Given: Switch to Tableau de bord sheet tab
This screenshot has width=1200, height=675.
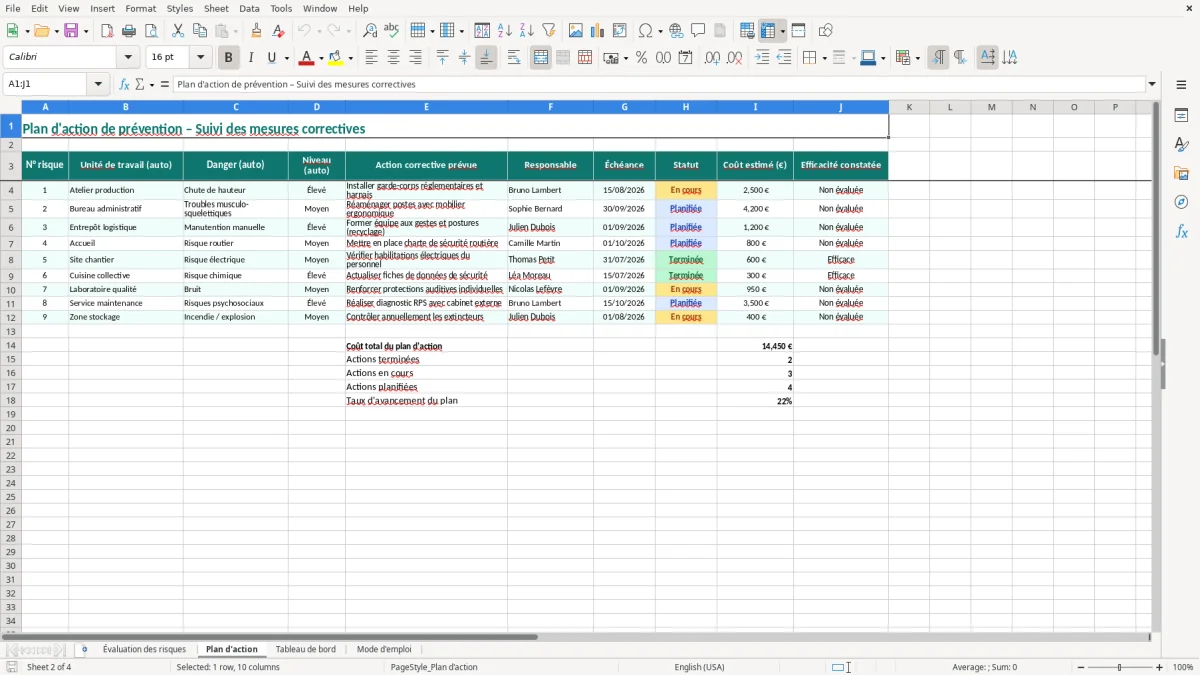Looking at the screenshot, I should [306, 649].
